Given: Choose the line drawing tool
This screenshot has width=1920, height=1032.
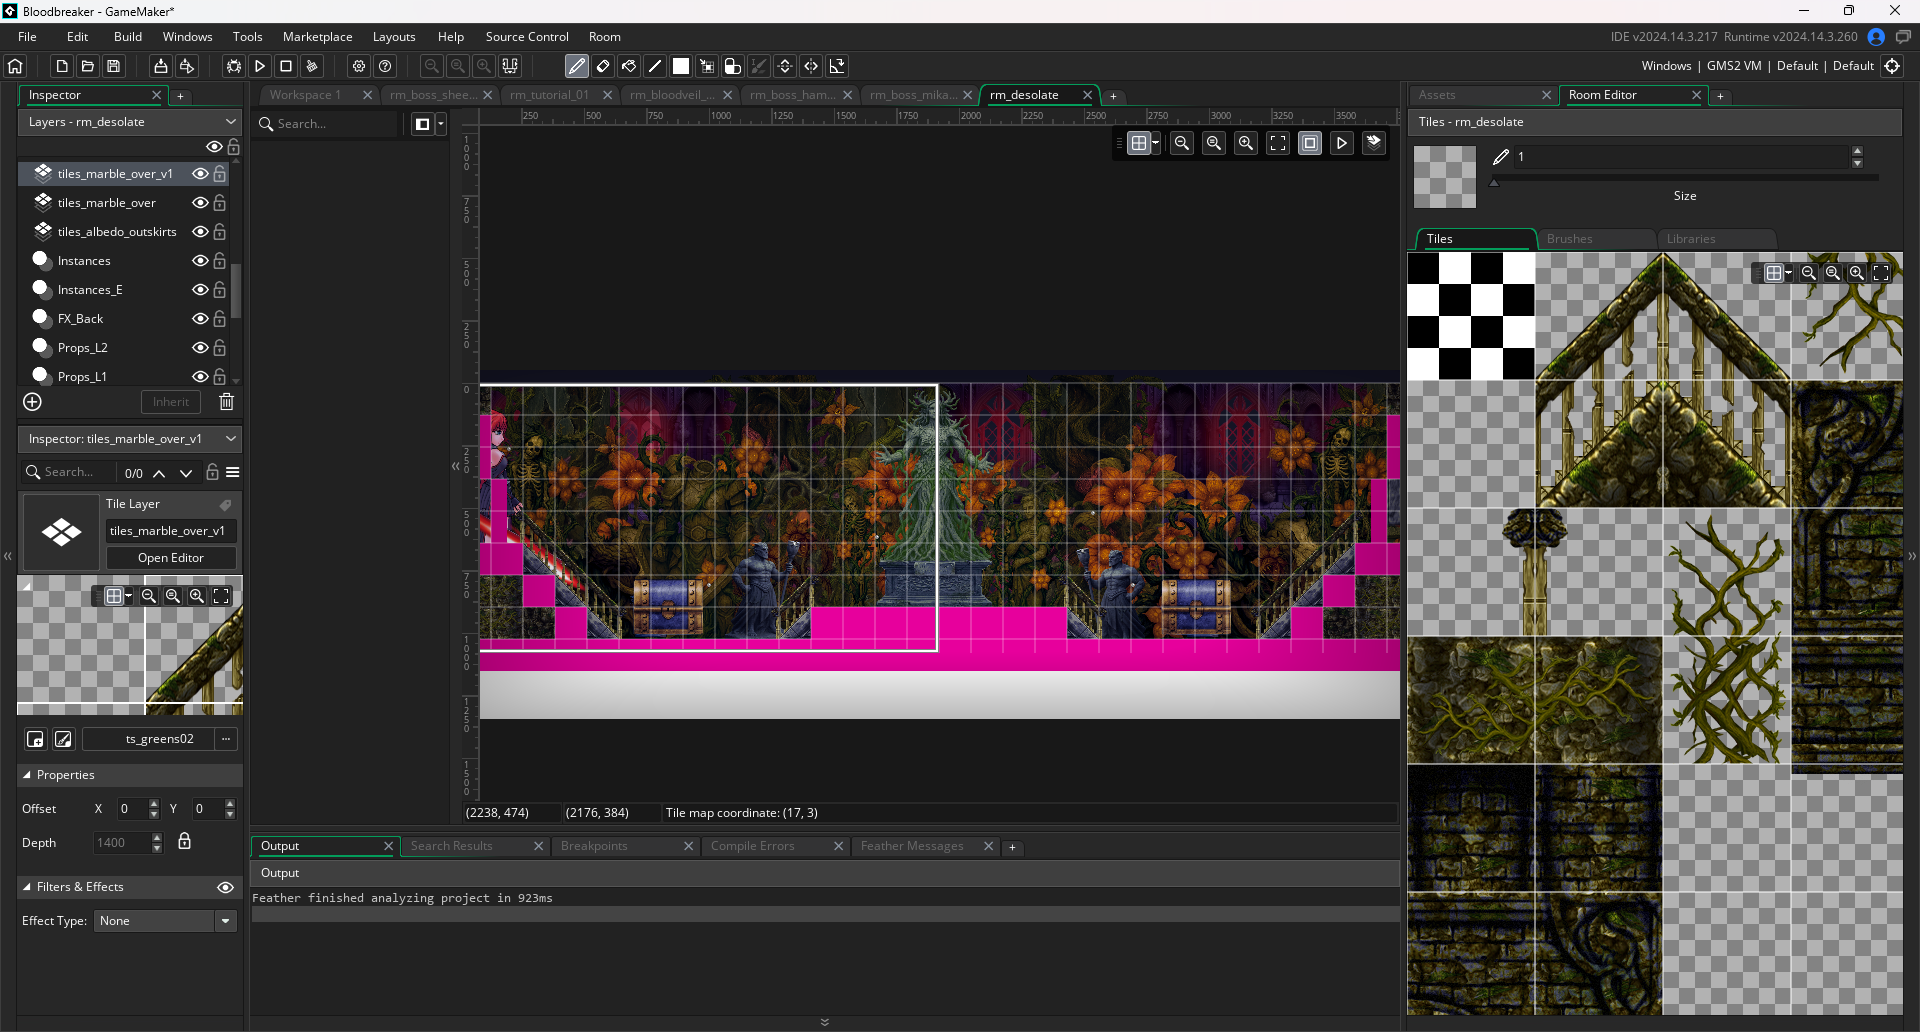Looking at the screenshot, I should pos(655,66).
